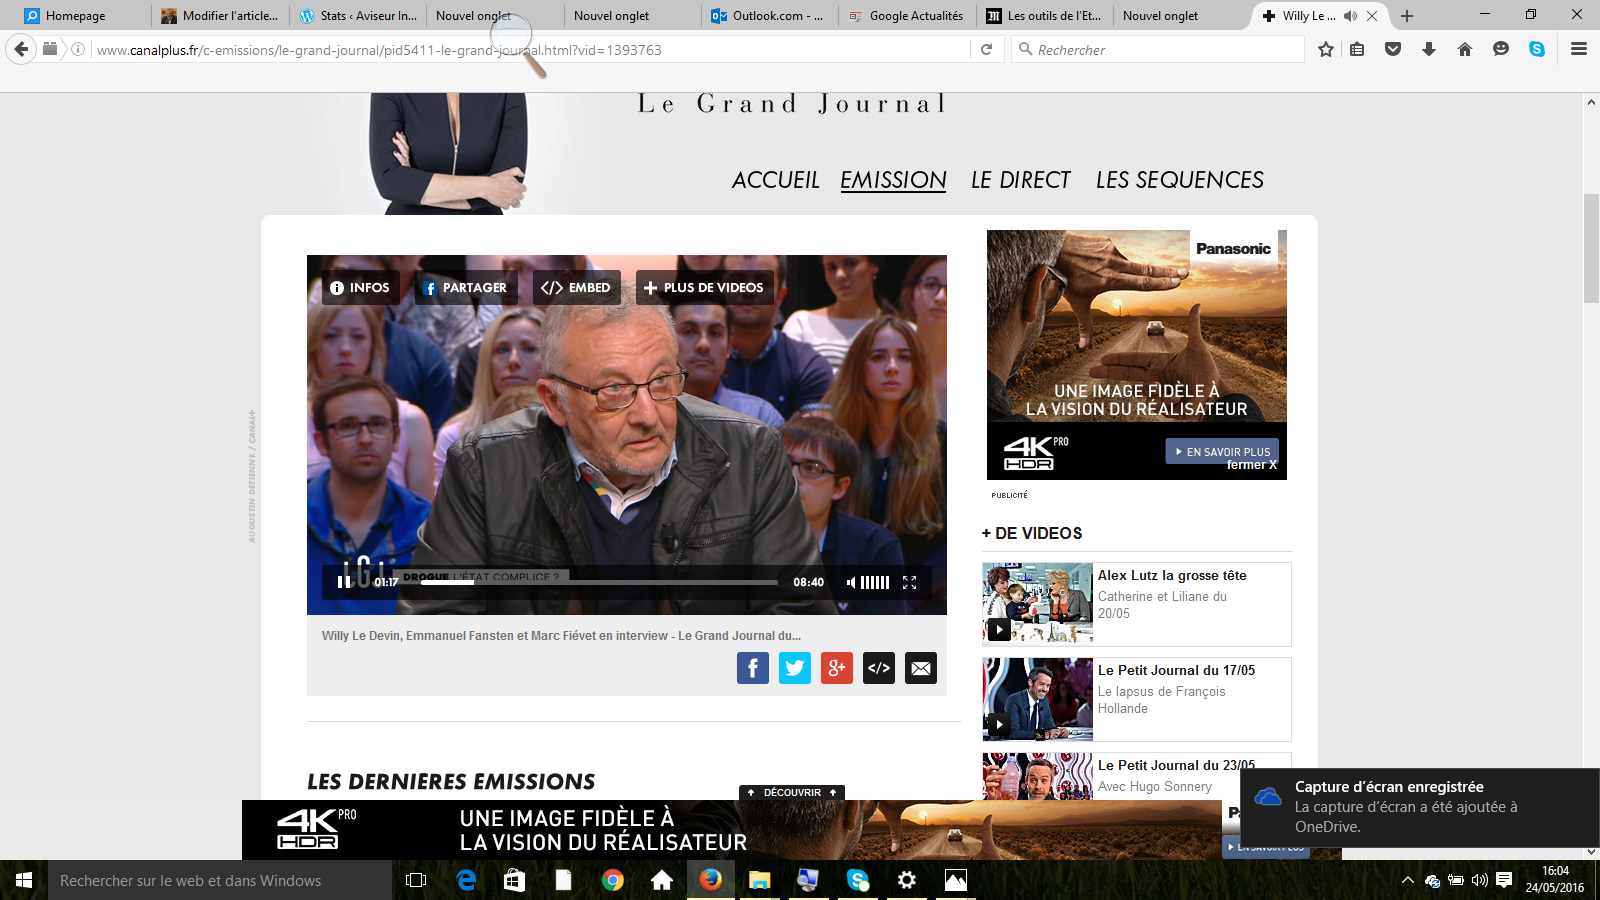Image resolution: width=1600 pixels, height=900 pixels.
Task: Bookmark this page with star icon
Action: click(x=1326, y=49)
